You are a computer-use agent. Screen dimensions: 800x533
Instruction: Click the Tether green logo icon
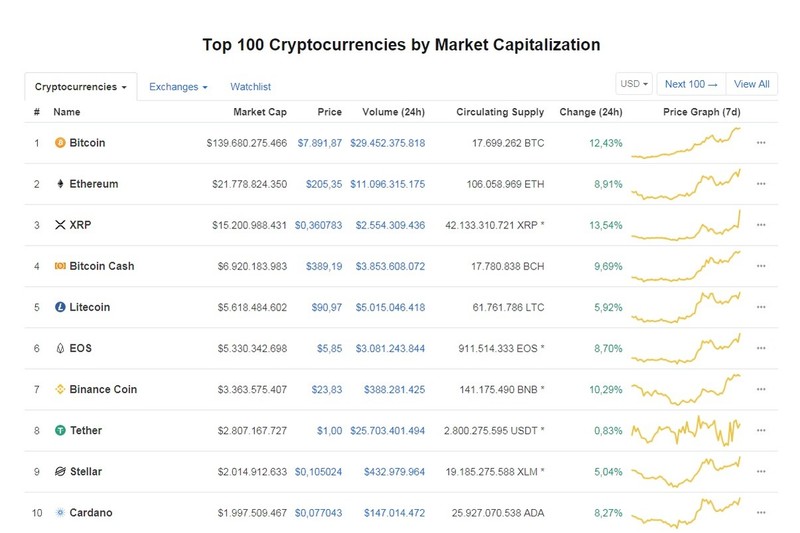tap(60, 430)
